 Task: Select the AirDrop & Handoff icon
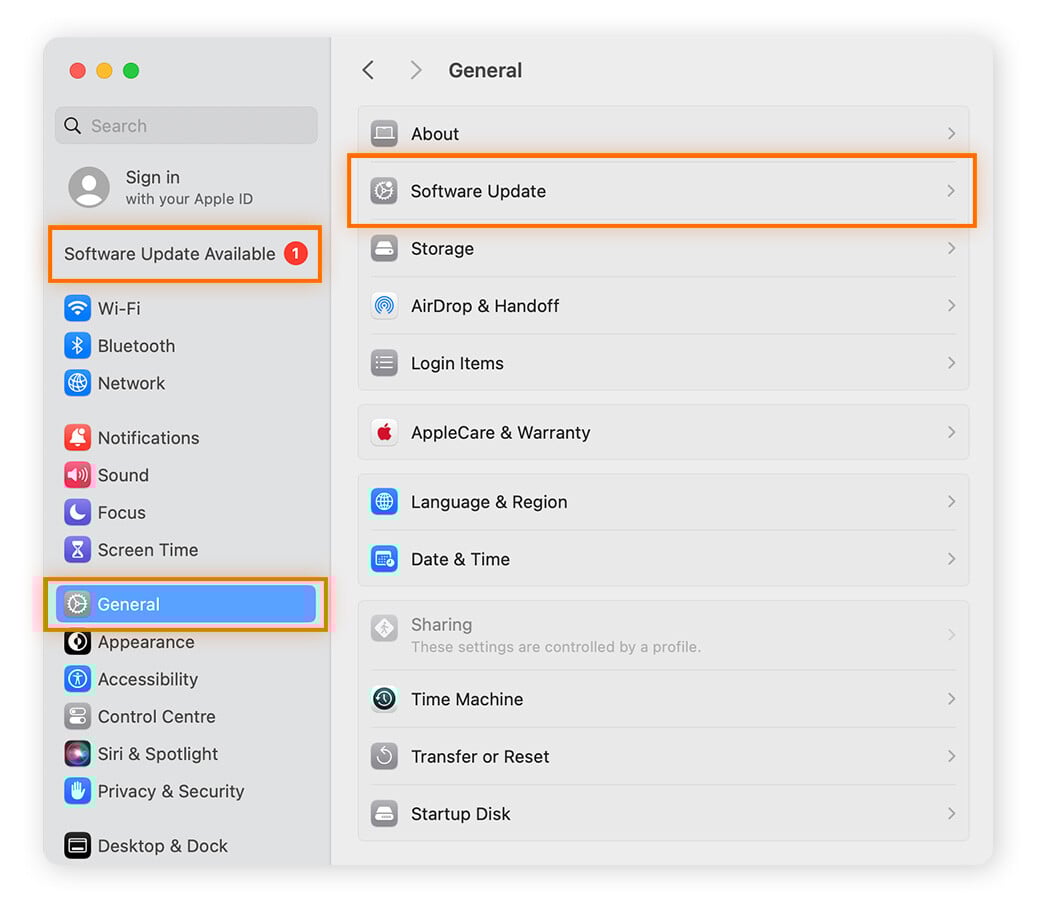click(384, 306)
